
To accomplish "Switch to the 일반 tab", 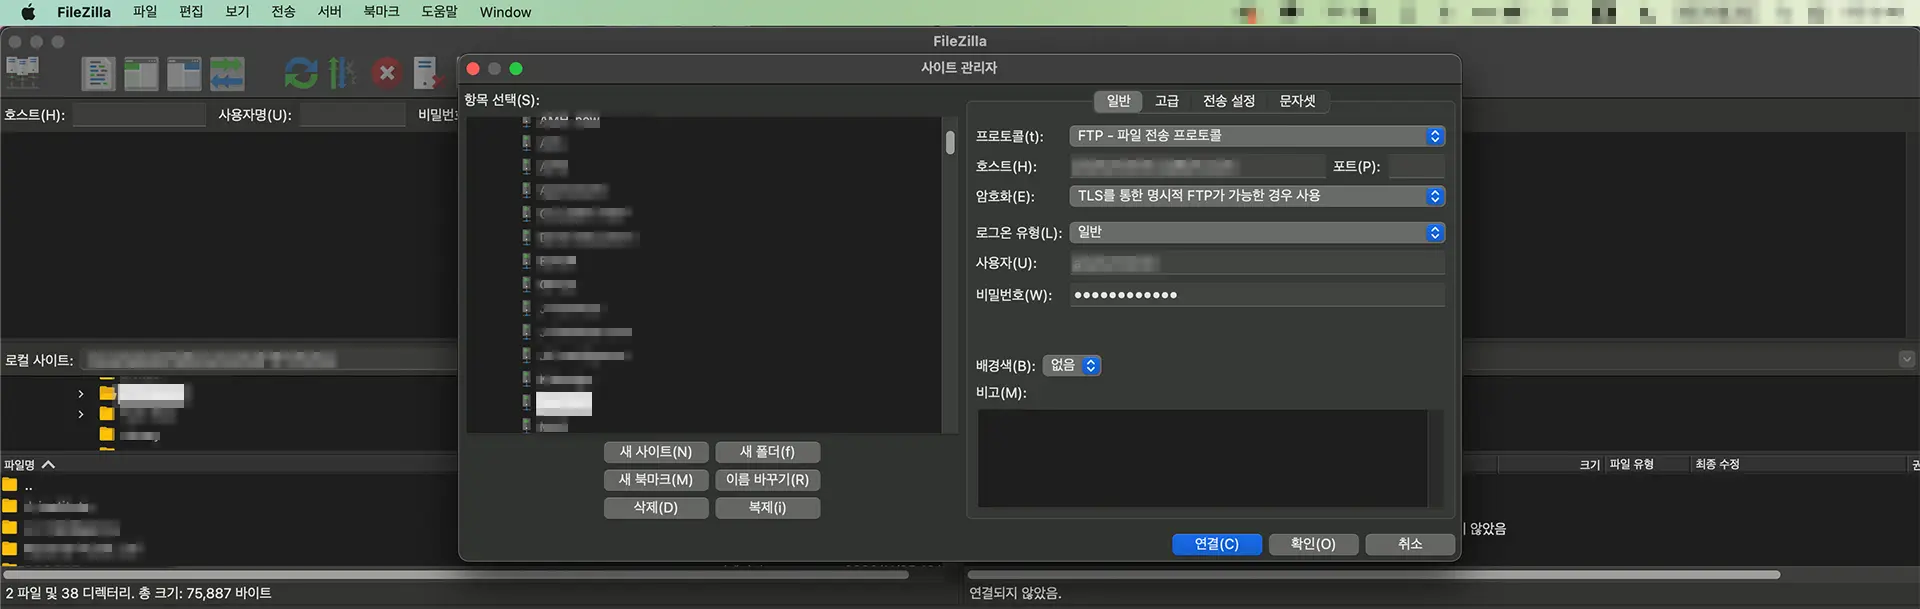I will (1118, 101).
